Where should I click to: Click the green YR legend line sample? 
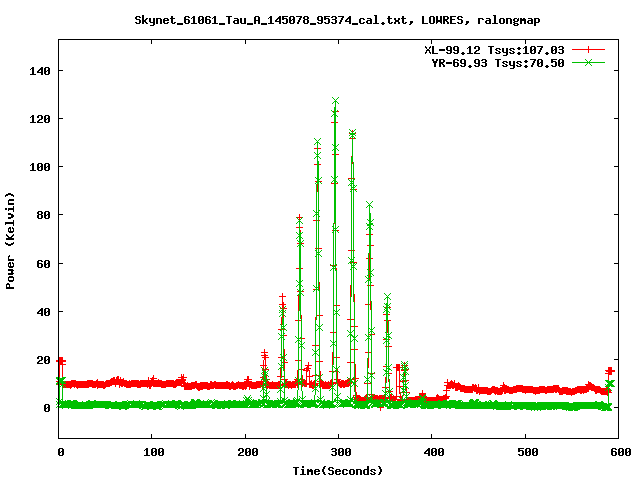(590, 62)
